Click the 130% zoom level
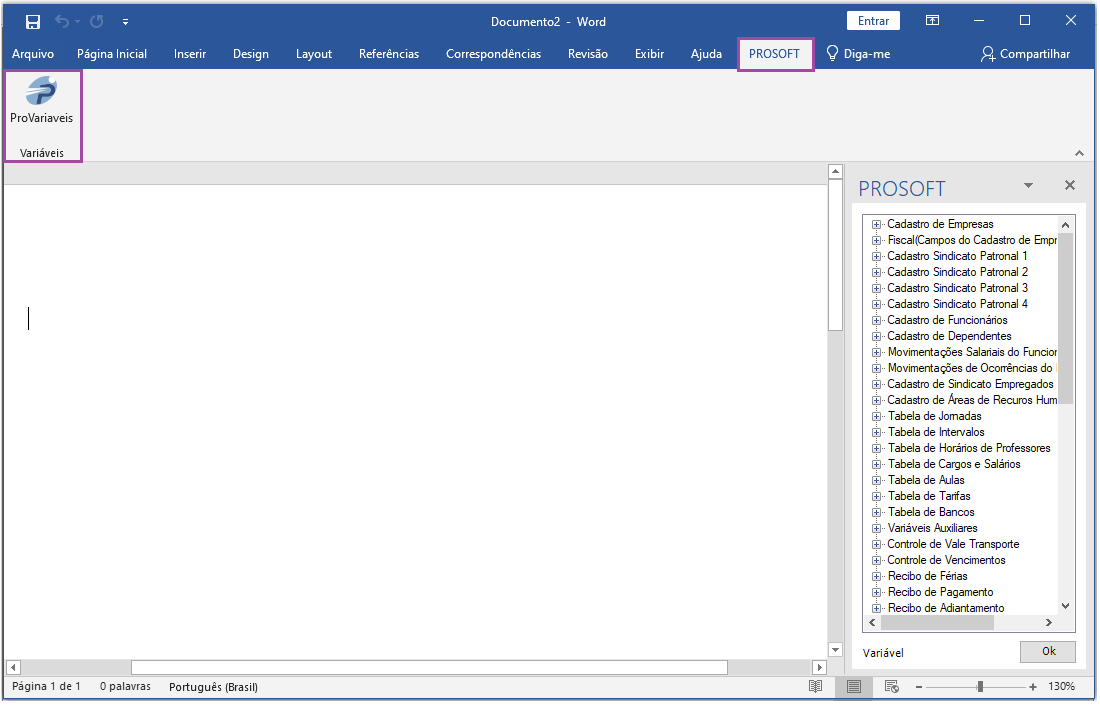The height and width of the screenshot is (706, 1100). pos(1061,687)
